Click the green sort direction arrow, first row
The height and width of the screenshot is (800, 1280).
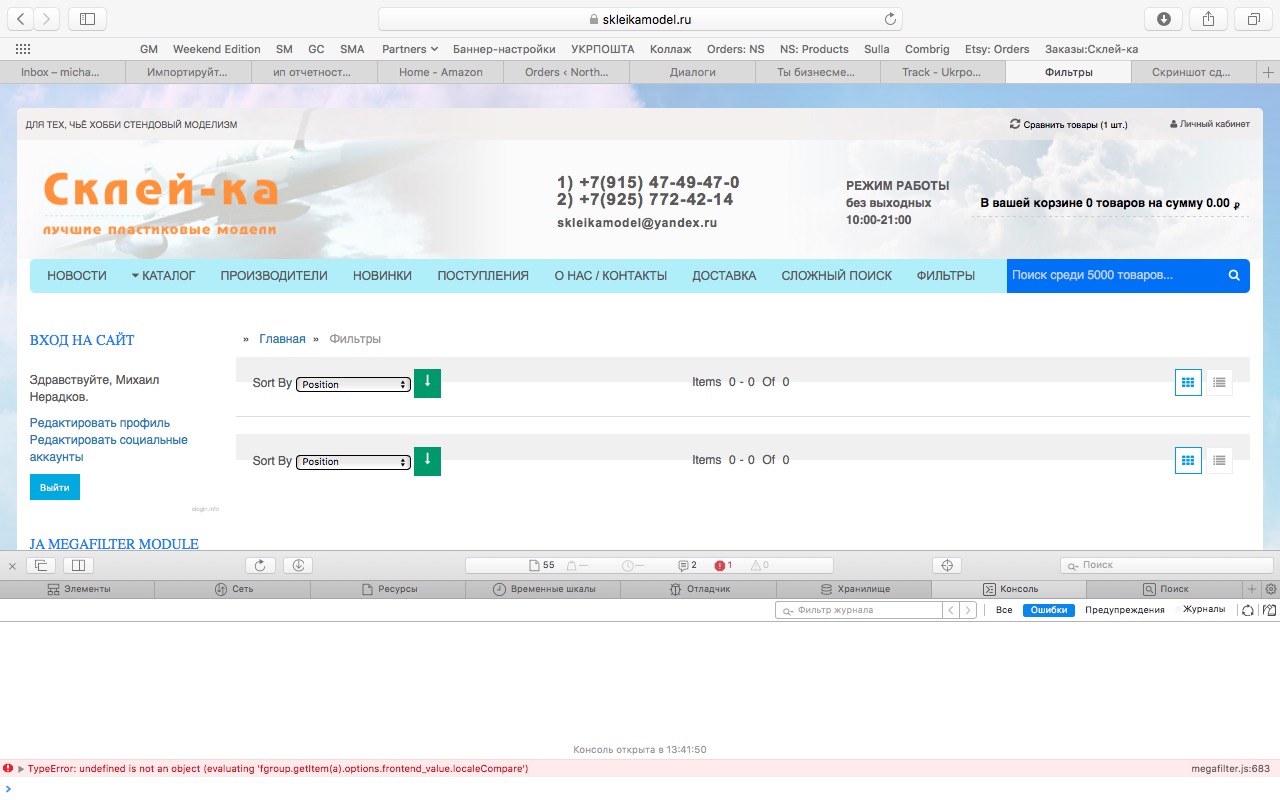(427, 383)
